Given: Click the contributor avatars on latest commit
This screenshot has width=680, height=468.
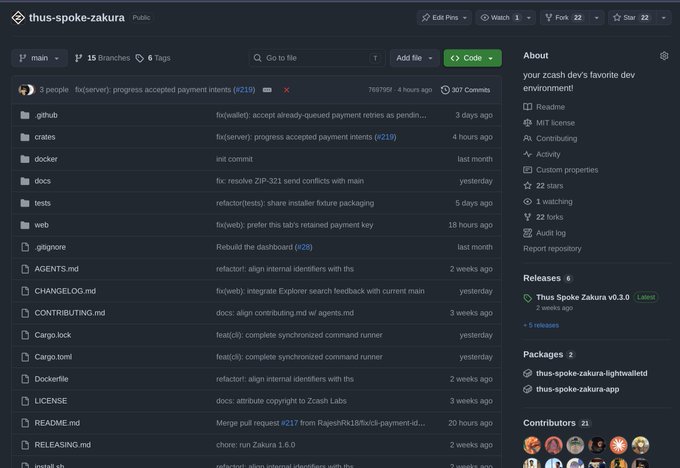Looking at the screenshot, I should pyautogui.click(x=26, y=90).
